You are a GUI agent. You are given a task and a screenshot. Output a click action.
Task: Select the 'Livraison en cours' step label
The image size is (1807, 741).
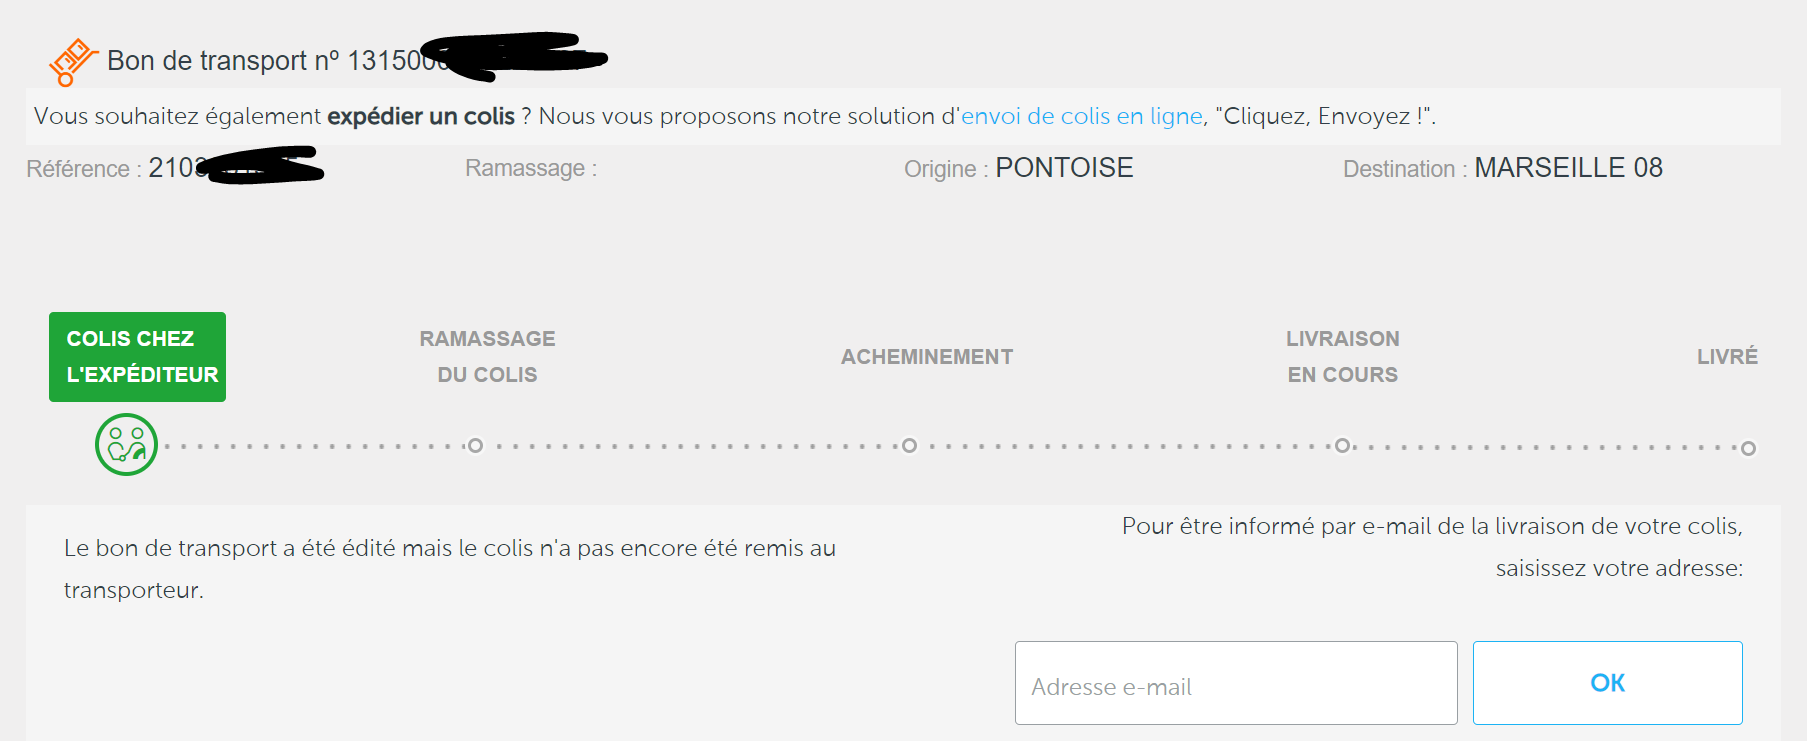(1343, 357)
